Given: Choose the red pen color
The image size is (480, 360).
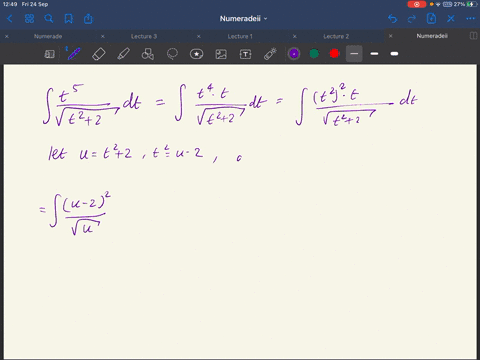Looking at the screenshot, I should 334,54.
